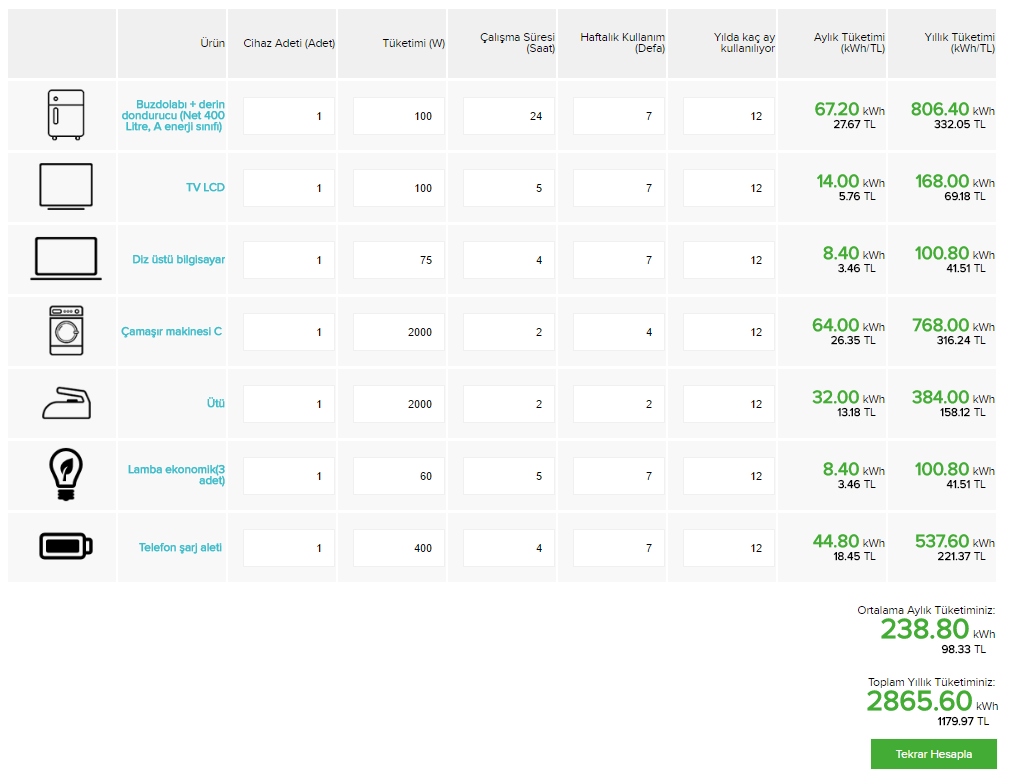Edit iron months-per-year field
Image resolution: width=1009 pixels, height=773 pixels.
[x=729, y=404]
